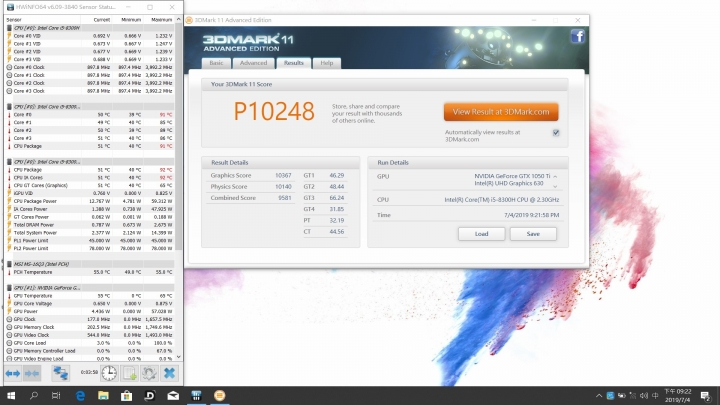Image resolution: width=720 pixels, height=405 pixels.
Task: Click the Physics Score row in Result Details
Action: click(251, 187)
